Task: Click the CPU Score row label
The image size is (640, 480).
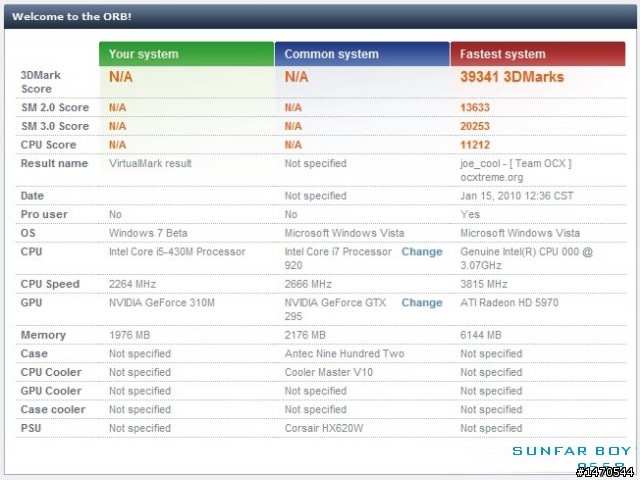Action: [49, 145]
